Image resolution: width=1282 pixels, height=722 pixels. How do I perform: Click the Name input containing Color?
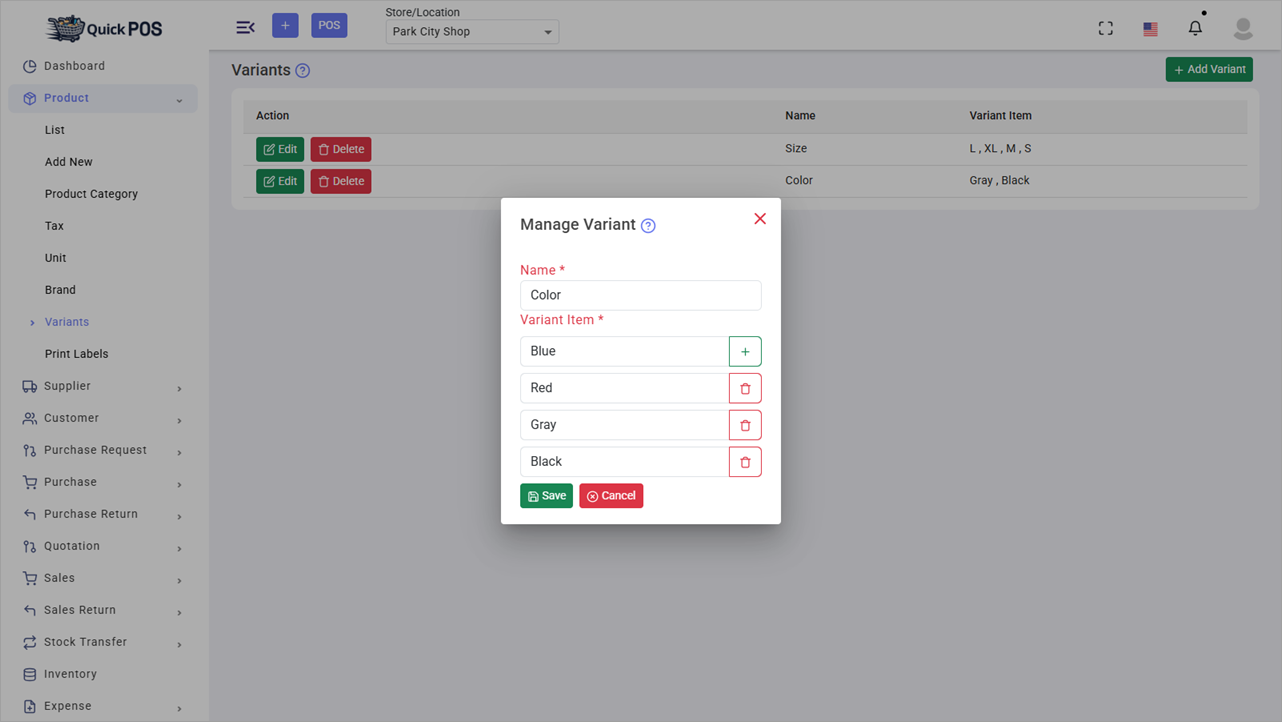click(x=640, y=295)
